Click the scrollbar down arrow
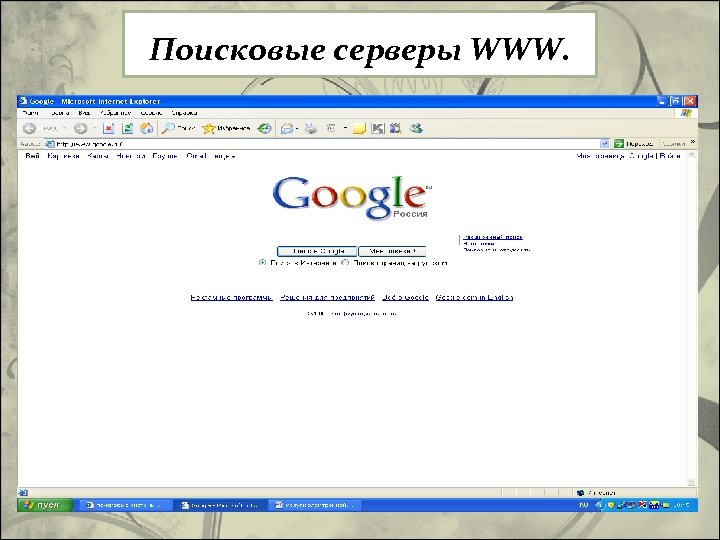The image size is (720, 540). (692, 482)
